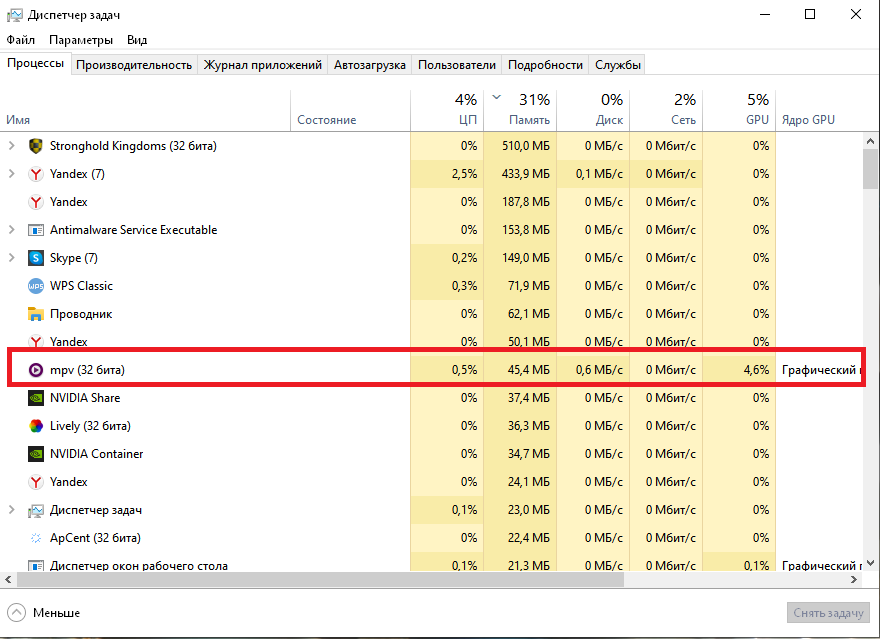Select the Lively colorful icon
The height and width of the screenshot is (639, 880).
[36, 426]
